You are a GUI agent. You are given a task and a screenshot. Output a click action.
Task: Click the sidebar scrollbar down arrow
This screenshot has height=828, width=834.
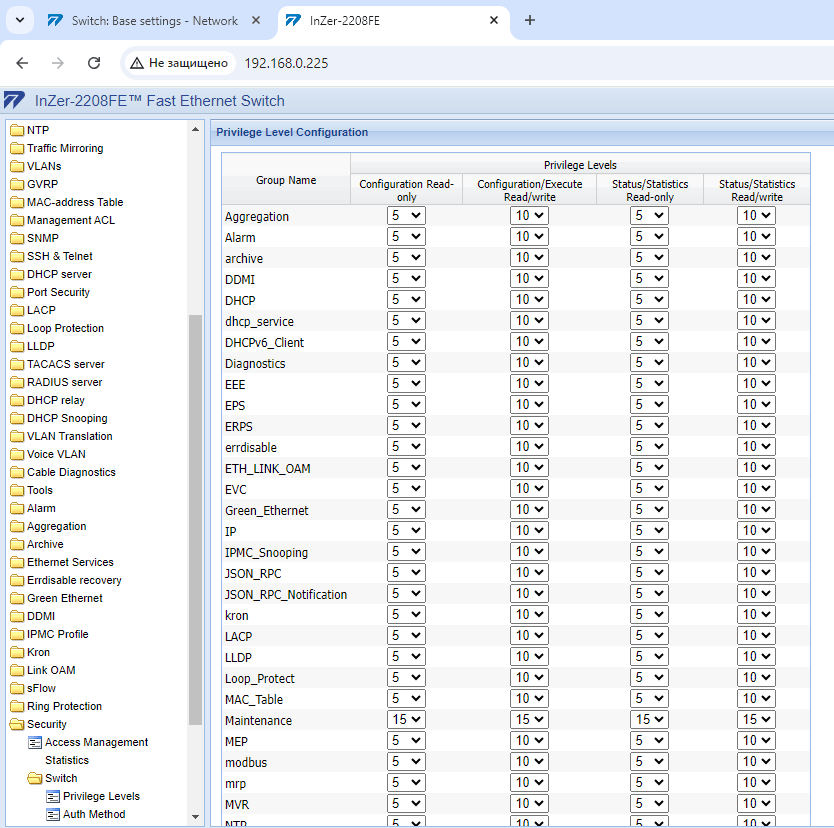point(195,817)
